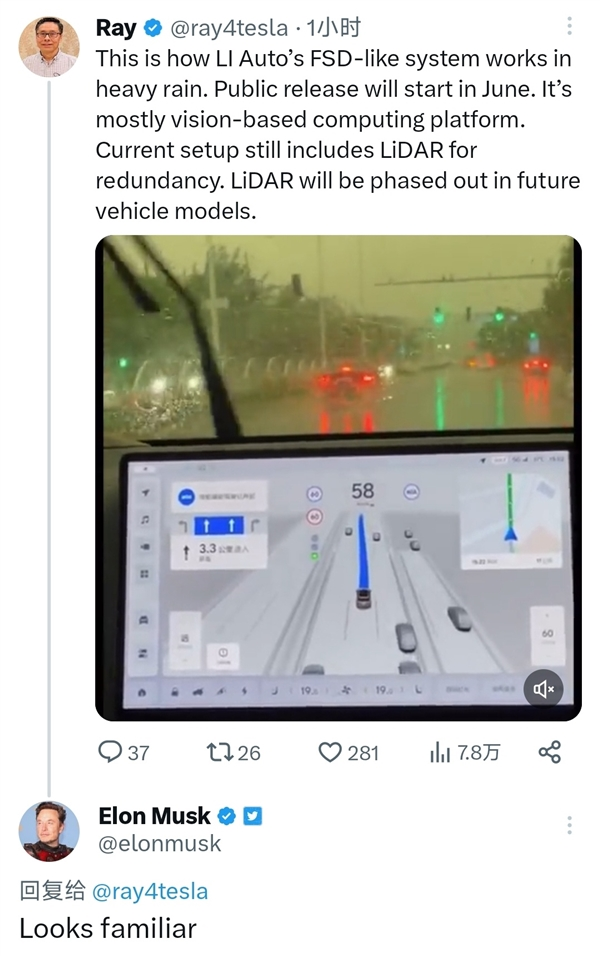Play the Li Auto rain driving video

pos(338,477)
